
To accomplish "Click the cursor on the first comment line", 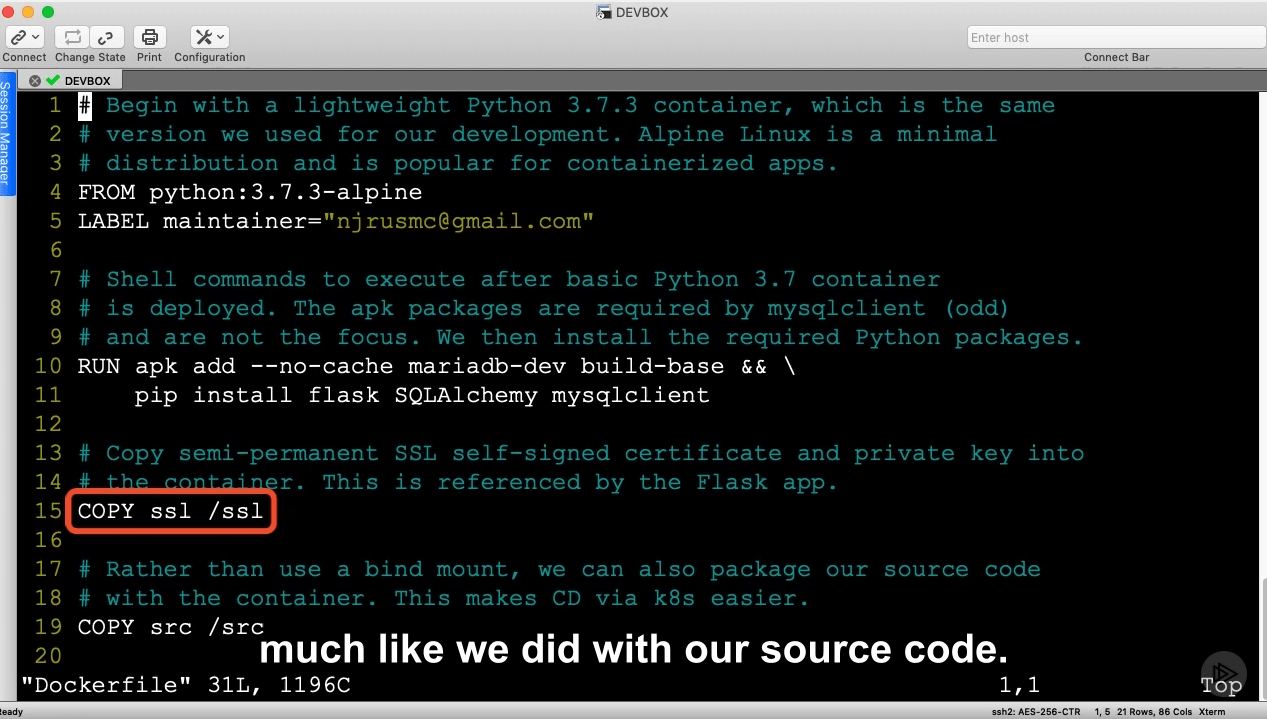I will coord(85,105).
